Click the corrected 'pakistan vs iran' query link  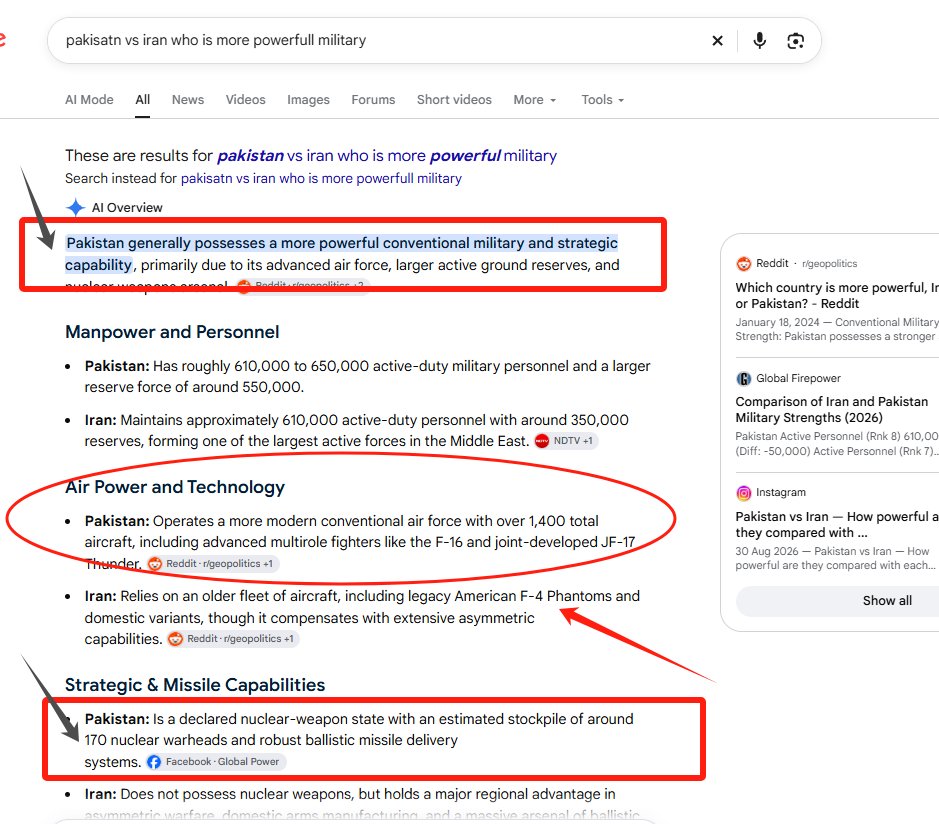[x=387, y=156]
